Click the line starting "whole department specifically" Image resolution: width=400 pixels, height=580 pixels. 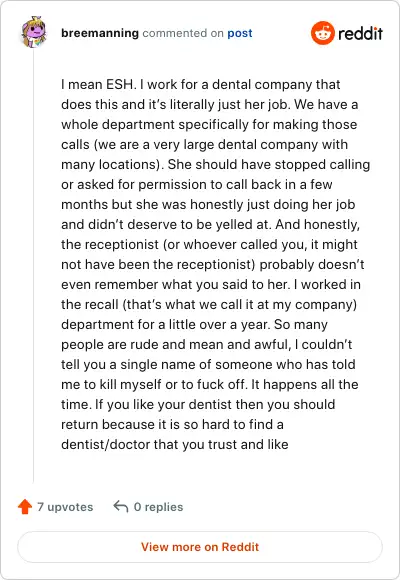209,124
